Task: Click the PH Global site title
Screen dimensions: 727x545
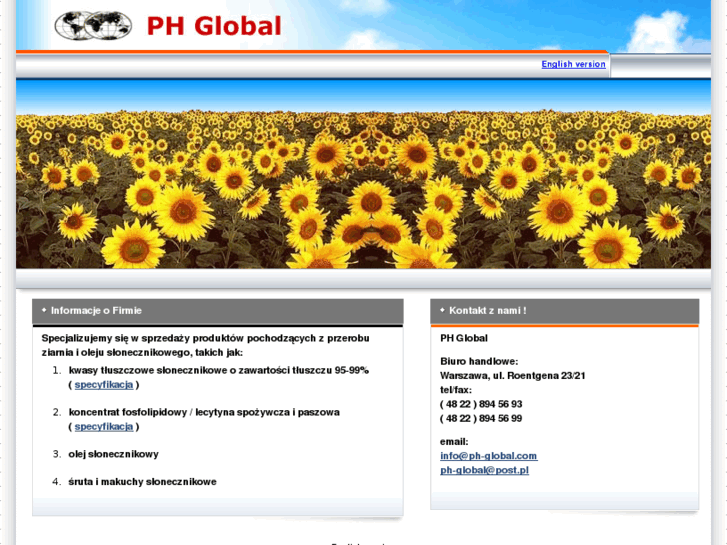Action: 214,26
